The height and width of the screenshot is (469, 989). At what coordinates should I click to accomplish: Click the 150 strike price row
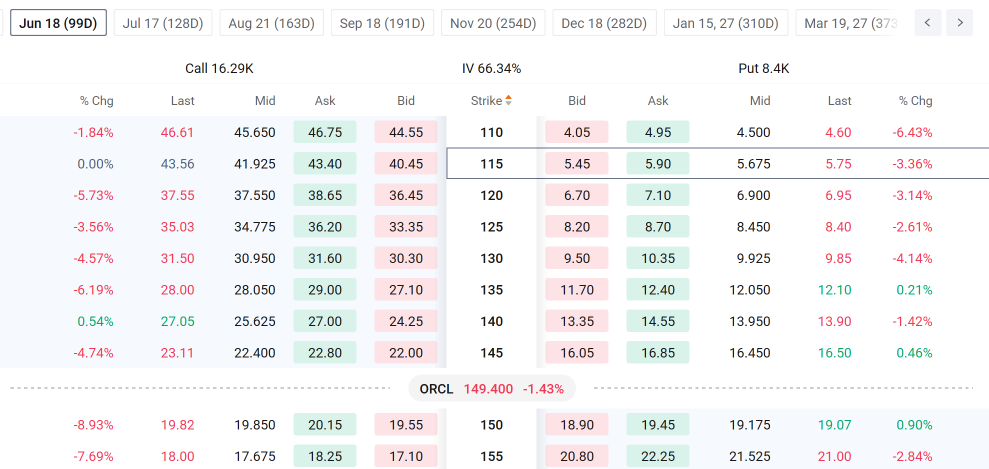(491, 425)
